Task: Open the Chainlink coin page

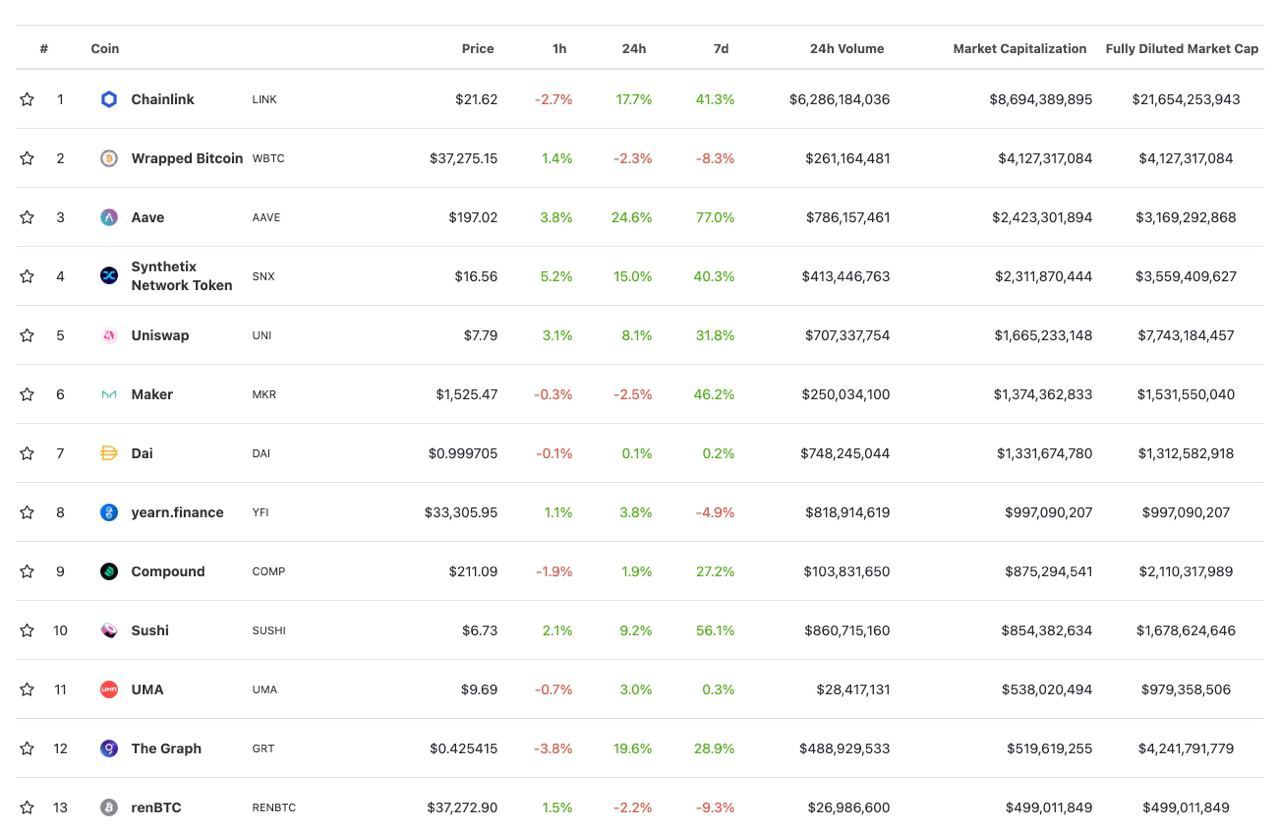Action: pyautogui.click(x=163, y=99)
